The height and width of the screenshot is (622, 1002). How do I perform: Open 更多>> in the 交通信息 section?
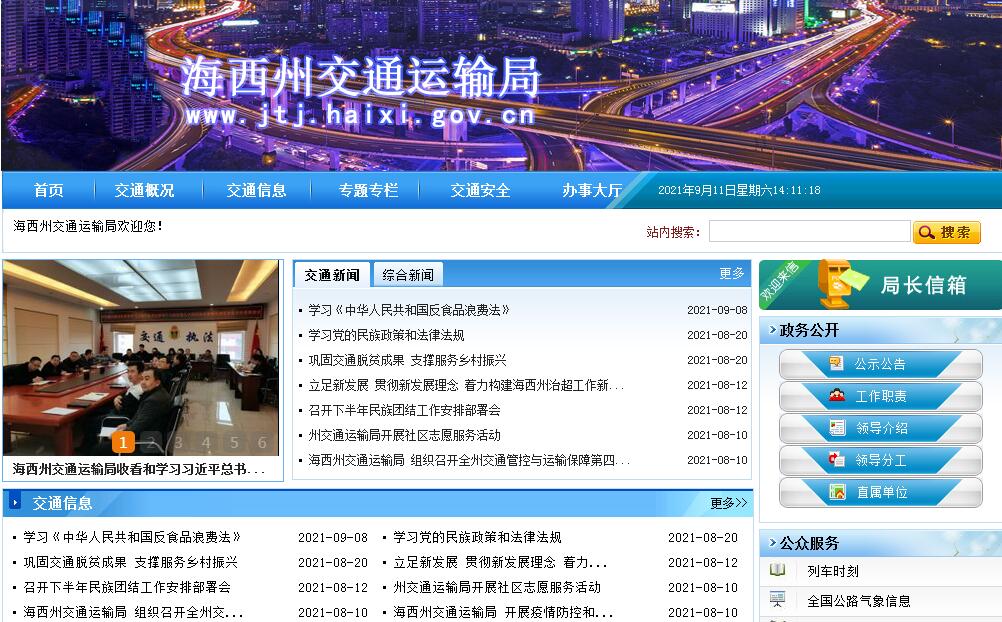click(x=728, y=503)
